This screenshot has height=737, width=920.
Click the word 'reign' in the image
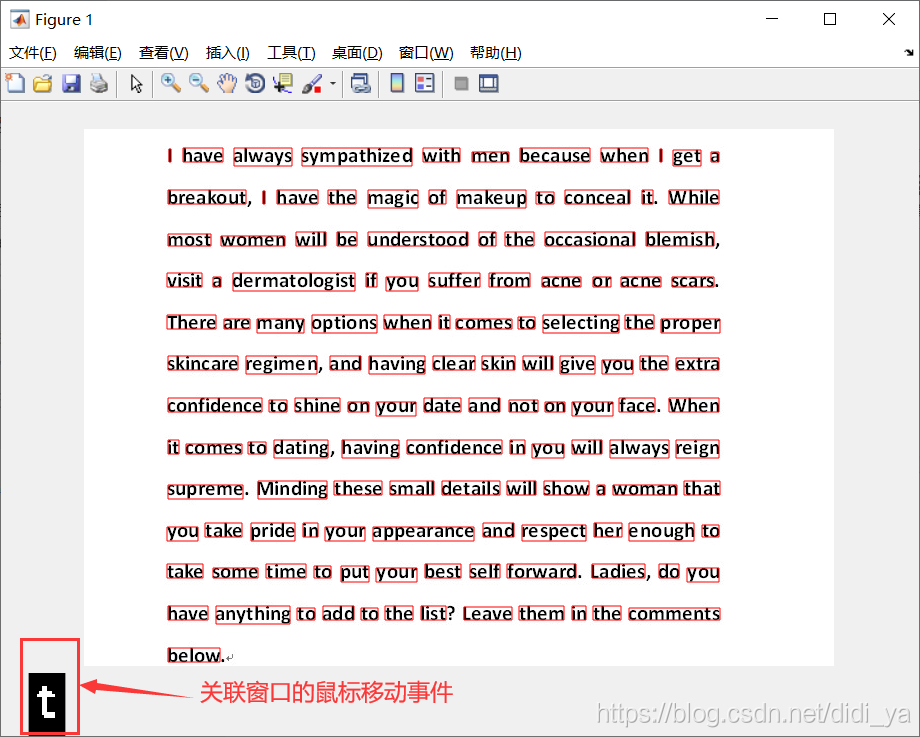tap(698, 448)
